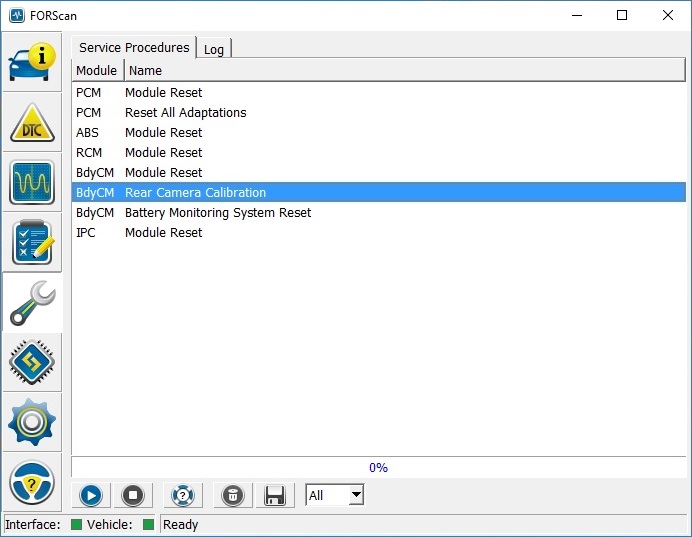The image size is (692, 537).
Task: Click the Vehicle green status indicator
Action: pos(148,524)
